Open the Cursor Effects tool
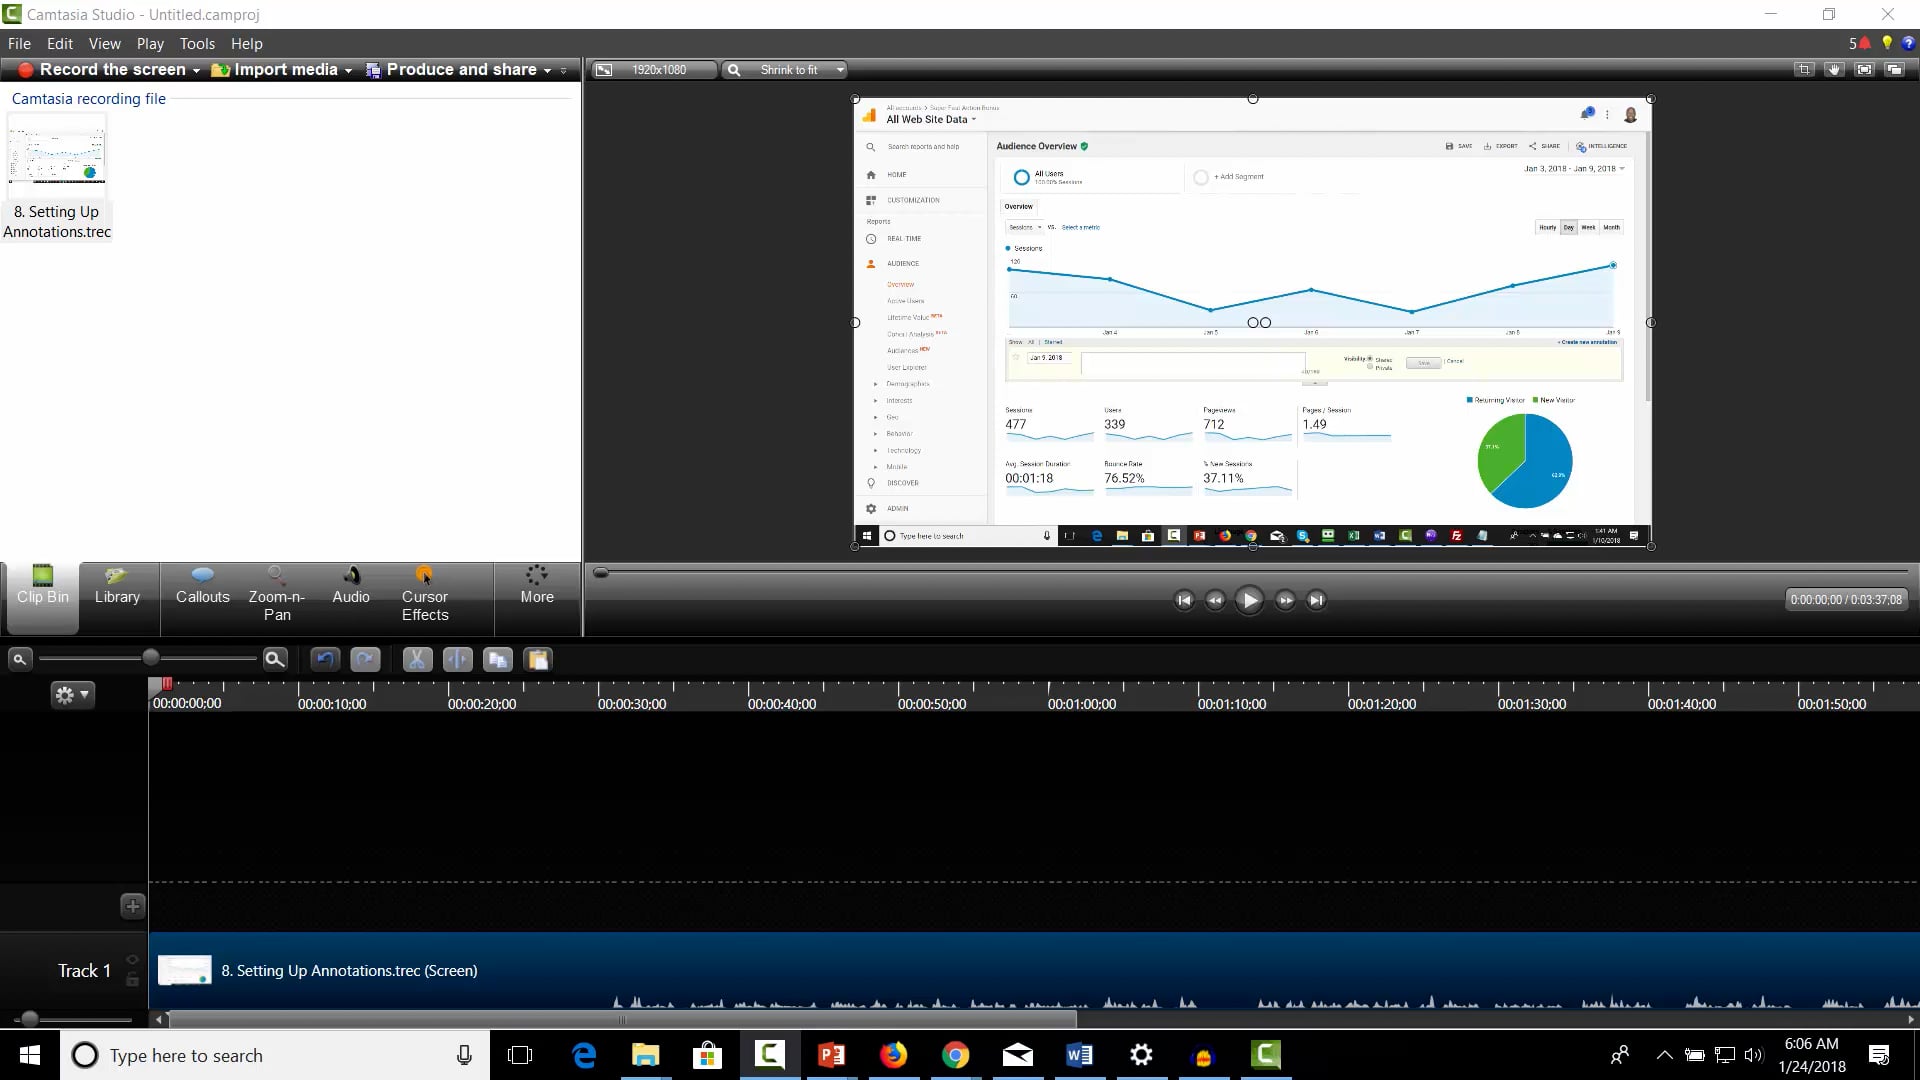Screen dimensions: 1920x1080 pos(425,594)
